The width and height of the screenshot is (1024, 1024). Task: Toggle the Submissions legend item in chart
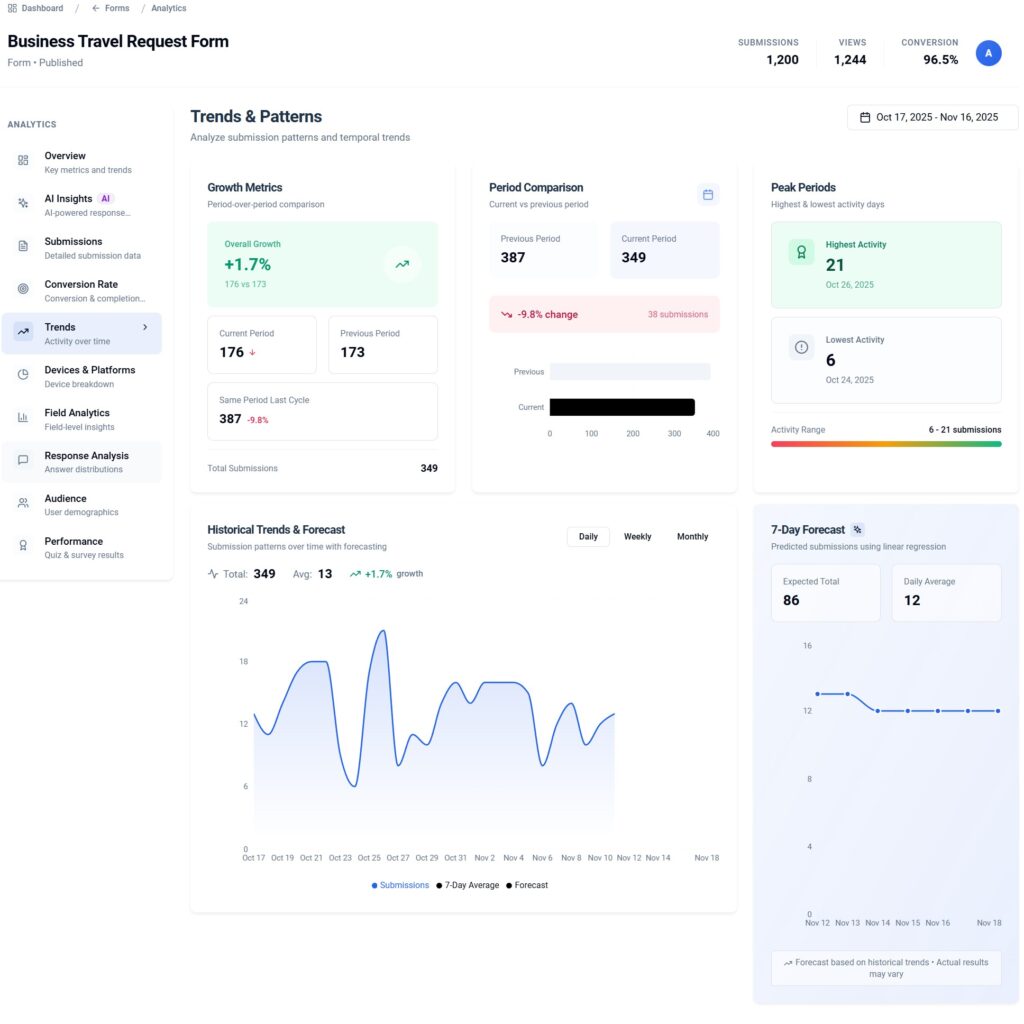pos(400,885)
